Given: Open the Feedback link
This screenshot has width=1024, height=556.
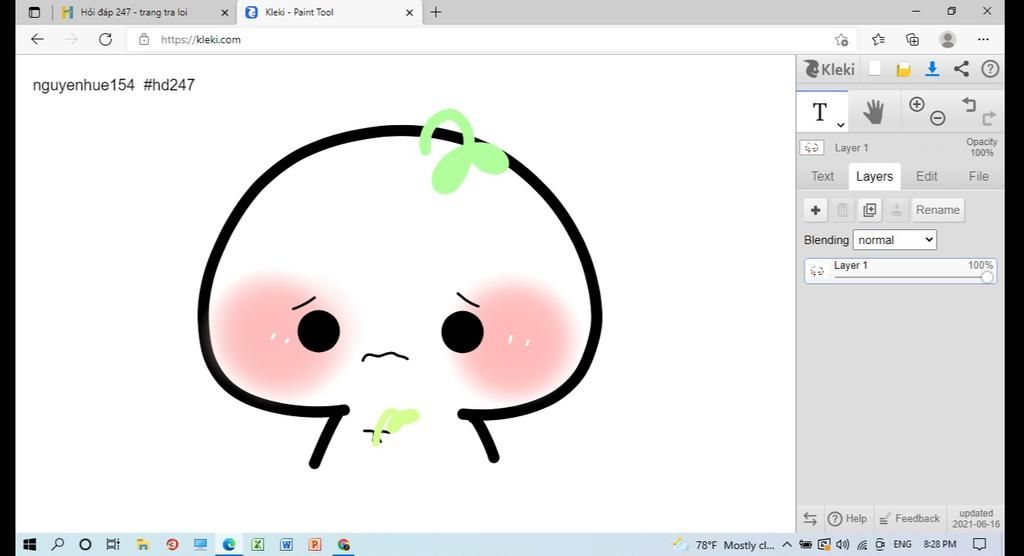Looking at the screenshot, I should point(909,519).
